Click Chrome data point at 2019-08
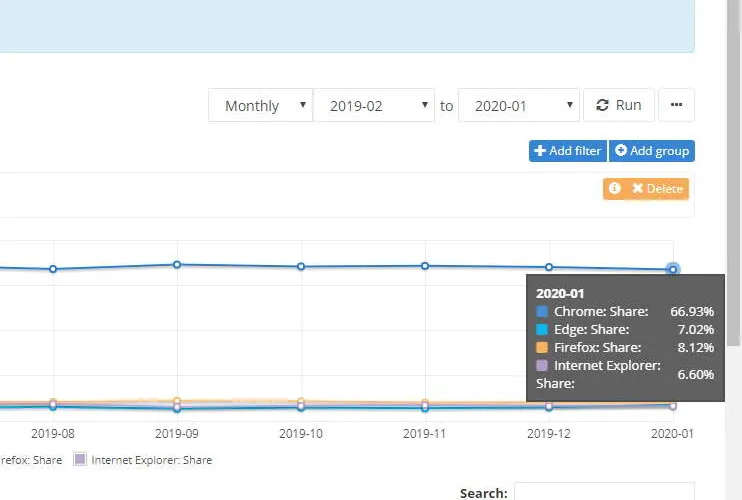742x500 pixels. [53, 268]
